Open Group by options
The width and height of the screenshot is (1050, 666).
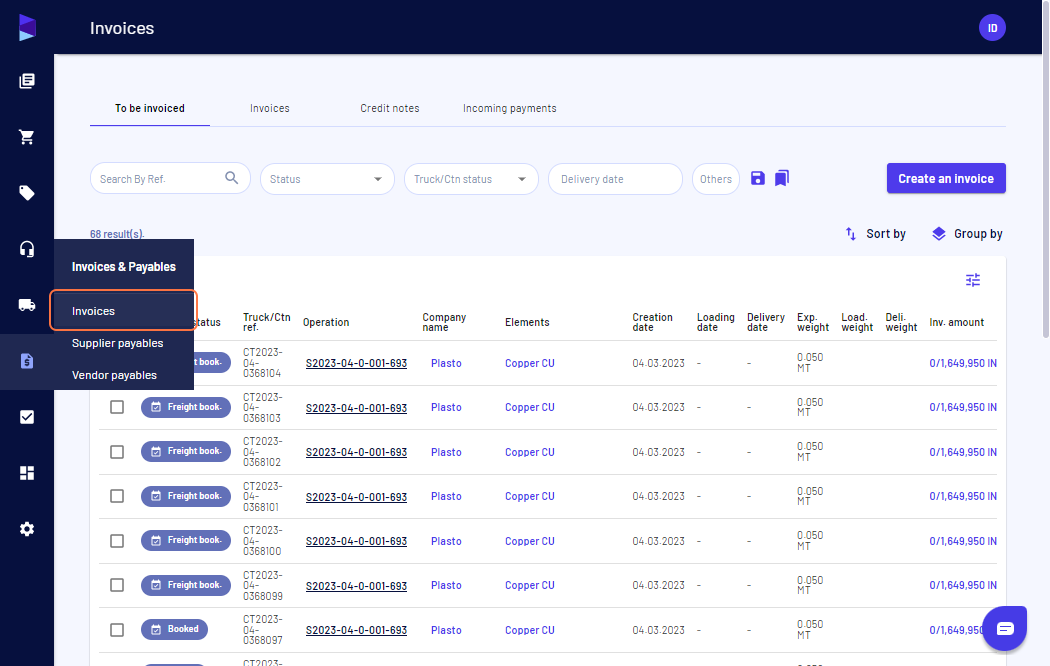967,234
